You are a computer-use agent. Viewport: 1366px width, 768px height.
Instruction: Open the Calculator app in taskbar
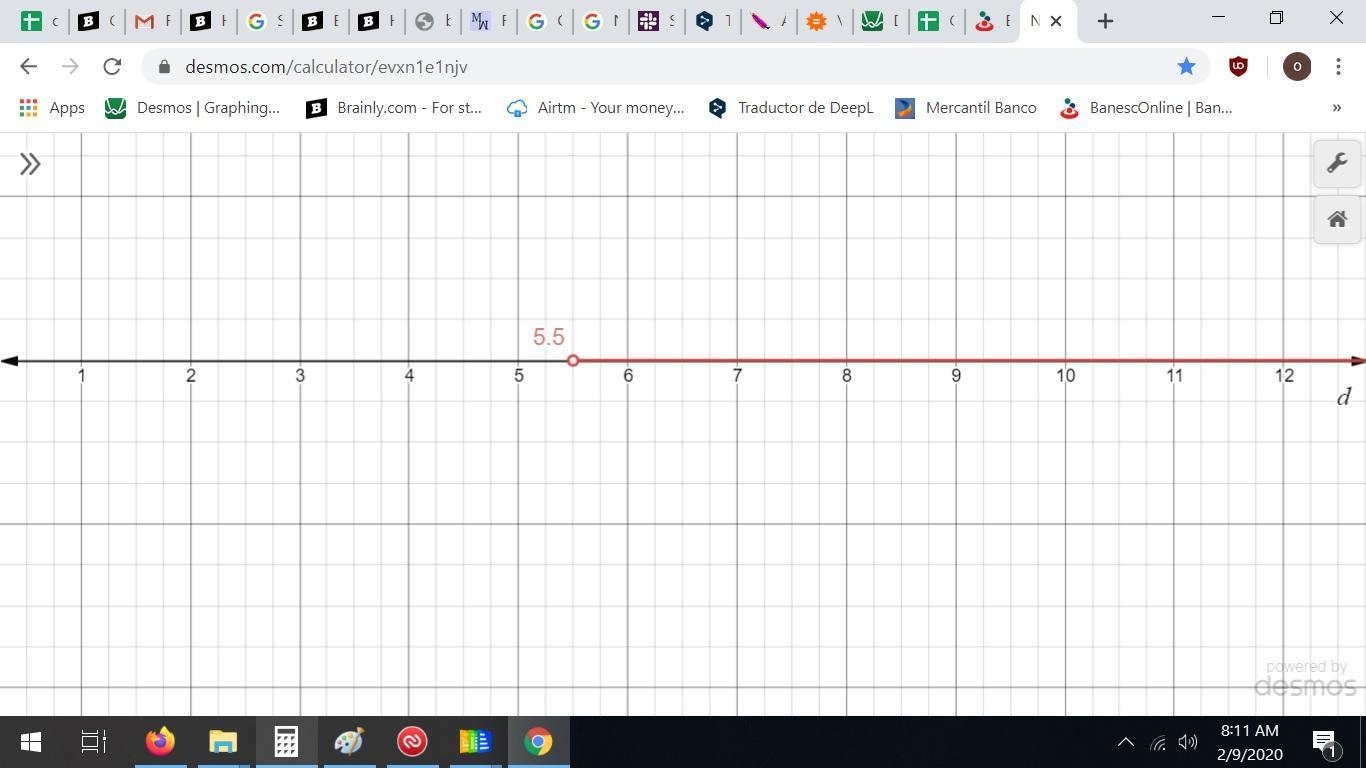pyautogui.click(x=286, y=742)
